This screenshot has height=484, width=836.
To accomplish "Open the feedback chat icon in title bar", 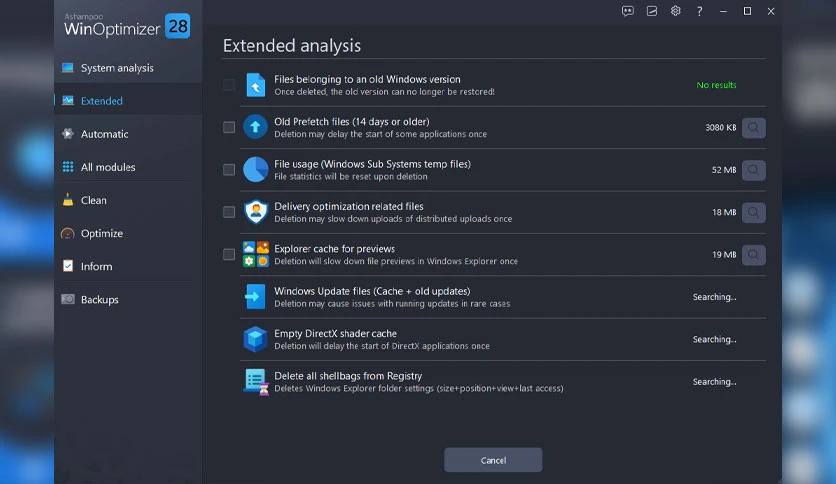I will [x=628, y=11].
